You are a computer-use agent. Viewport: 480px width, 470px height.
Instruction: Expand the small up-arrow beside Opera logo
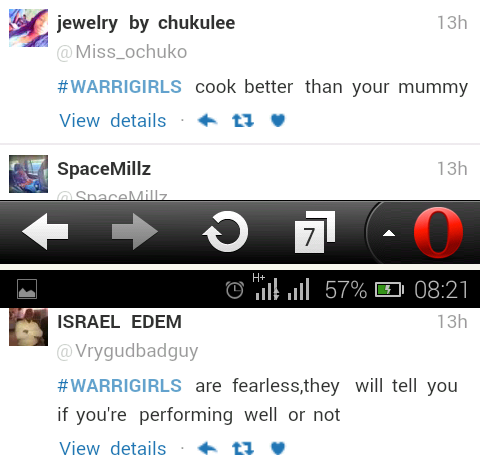click(x=389, y=233)
